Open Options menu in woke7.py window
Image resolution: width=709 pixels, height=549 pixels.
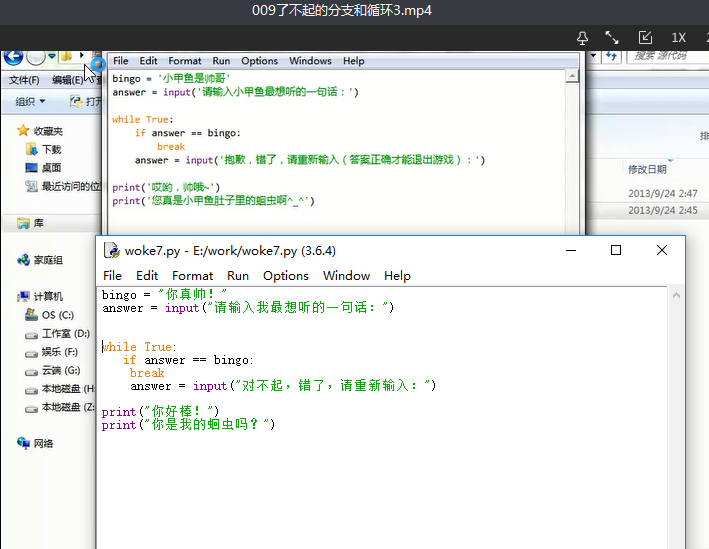click(286, 275)
